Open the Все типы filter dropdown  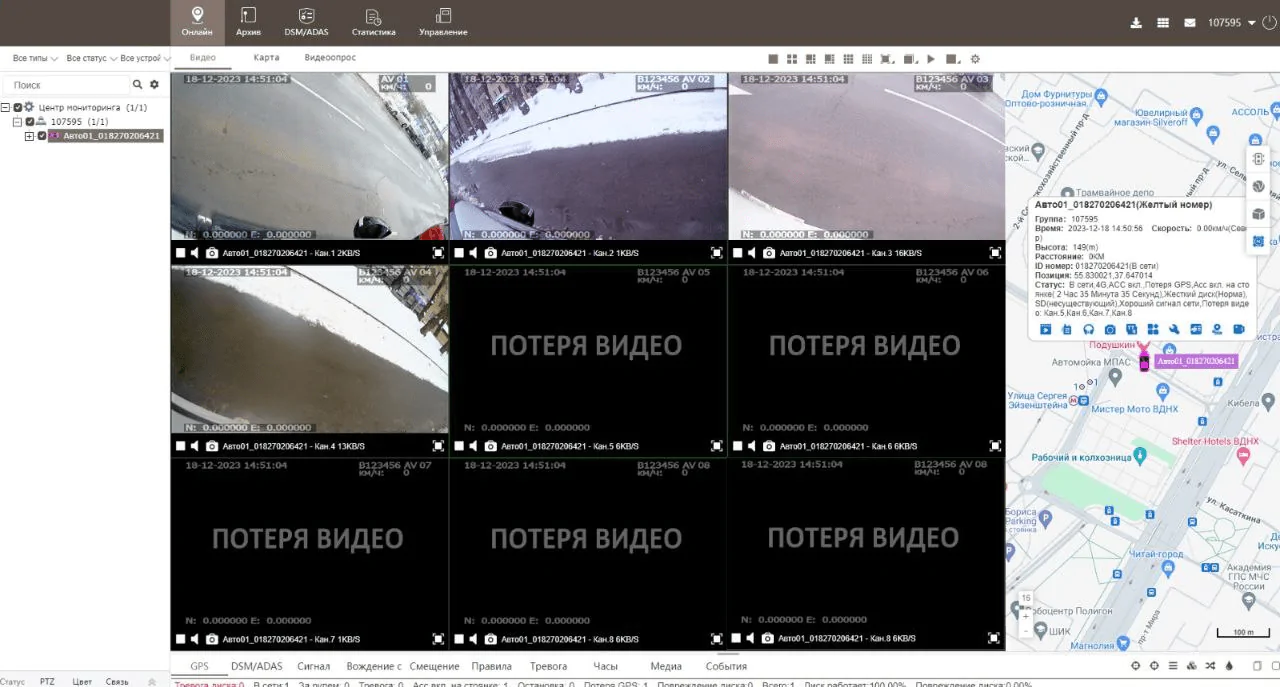(x=33, y=59)
